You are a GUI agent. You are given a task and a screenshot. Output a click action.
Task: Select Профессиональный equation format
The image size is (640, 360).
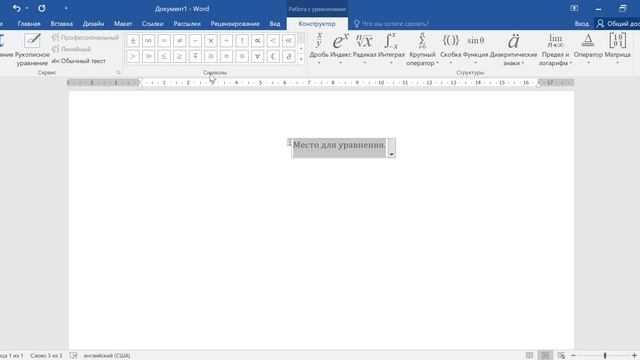coord(85,38)
